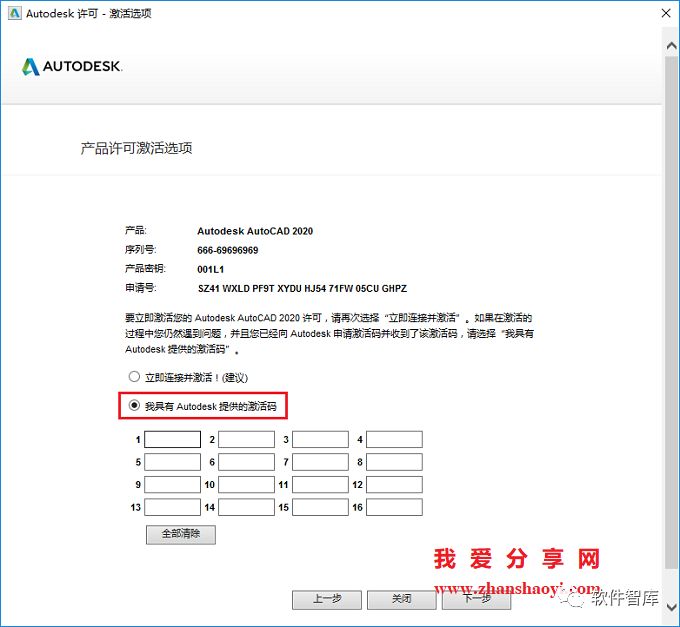Click the product key 001L1
680x627 pixels.
210,269
